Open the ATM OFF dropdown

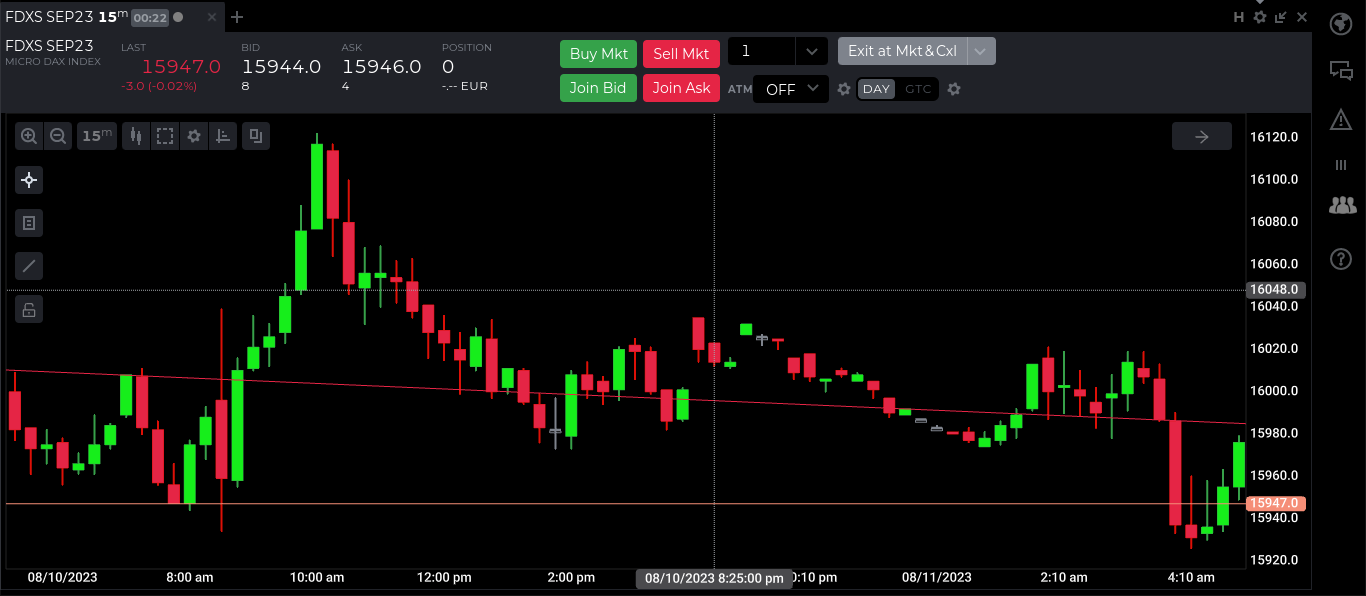(x=791, y=89)
